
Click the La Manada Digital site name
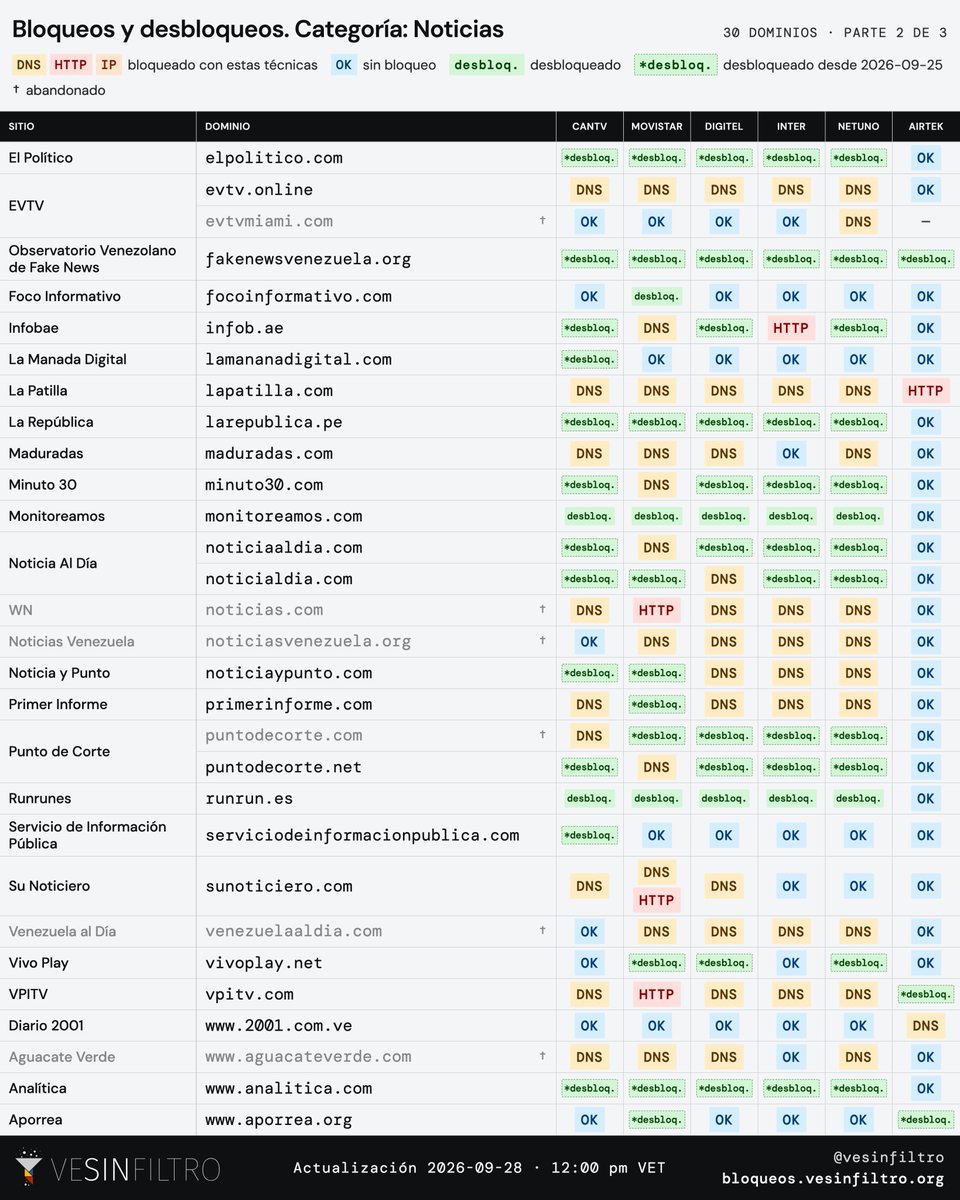(68, 359)
